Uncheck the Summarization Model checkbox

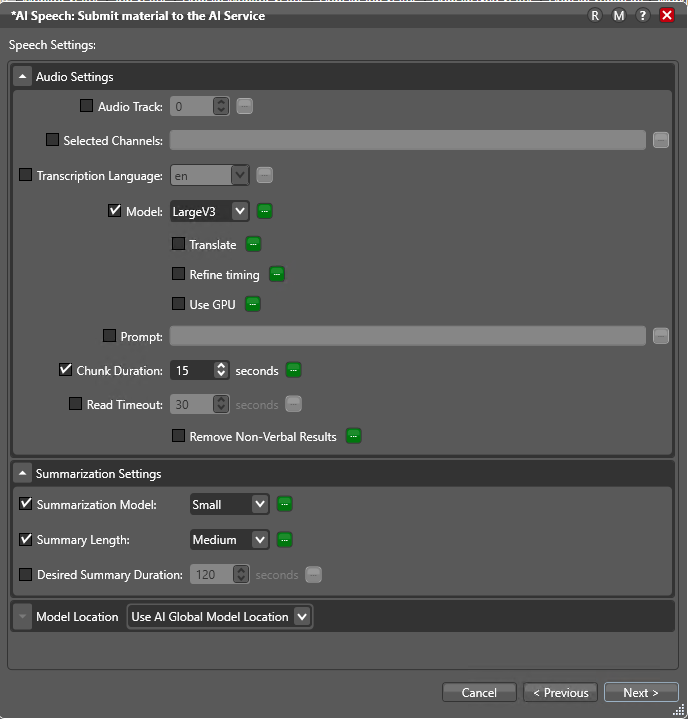coord(25,503)
